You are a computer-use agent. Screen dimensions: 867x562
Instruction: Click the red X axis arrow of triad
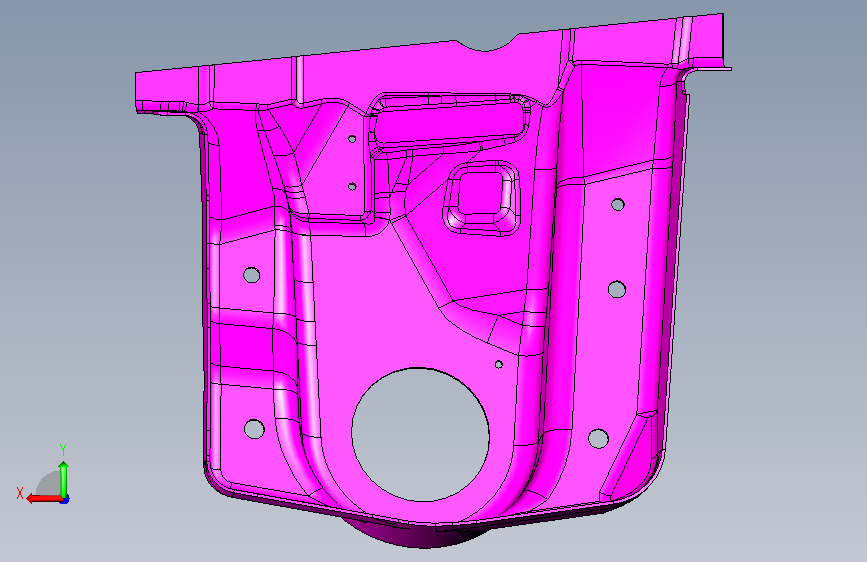pos(44,499)
